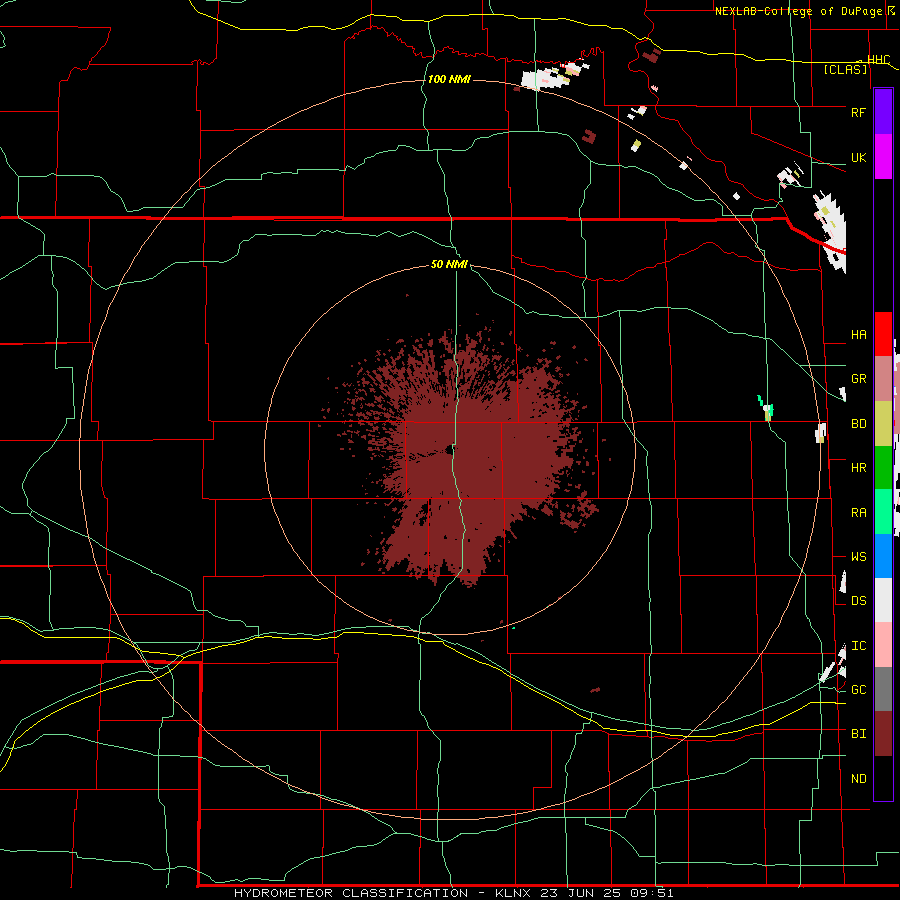Click the '100 NMI' range ring label
This screenshot has width=900, height=900.
[449, 79]
